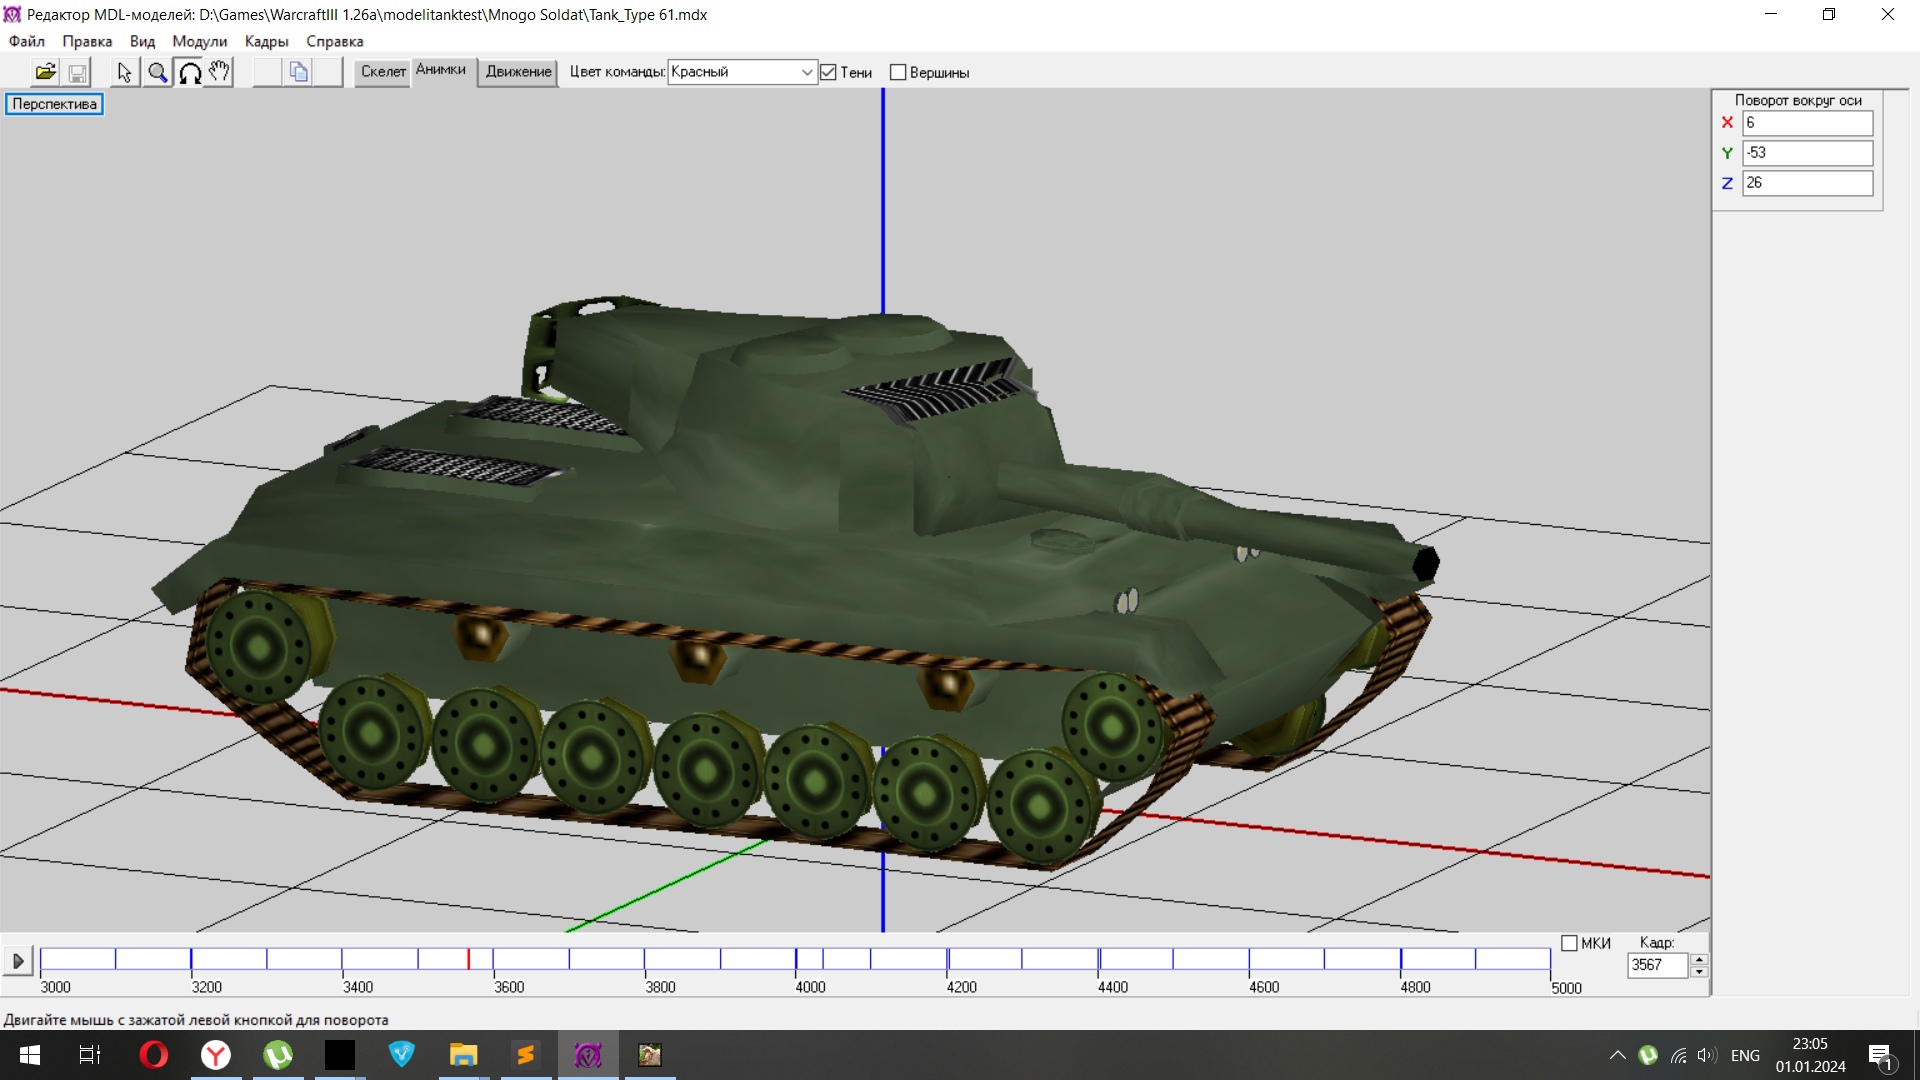Click the copy frames icon

click(298, 72)
